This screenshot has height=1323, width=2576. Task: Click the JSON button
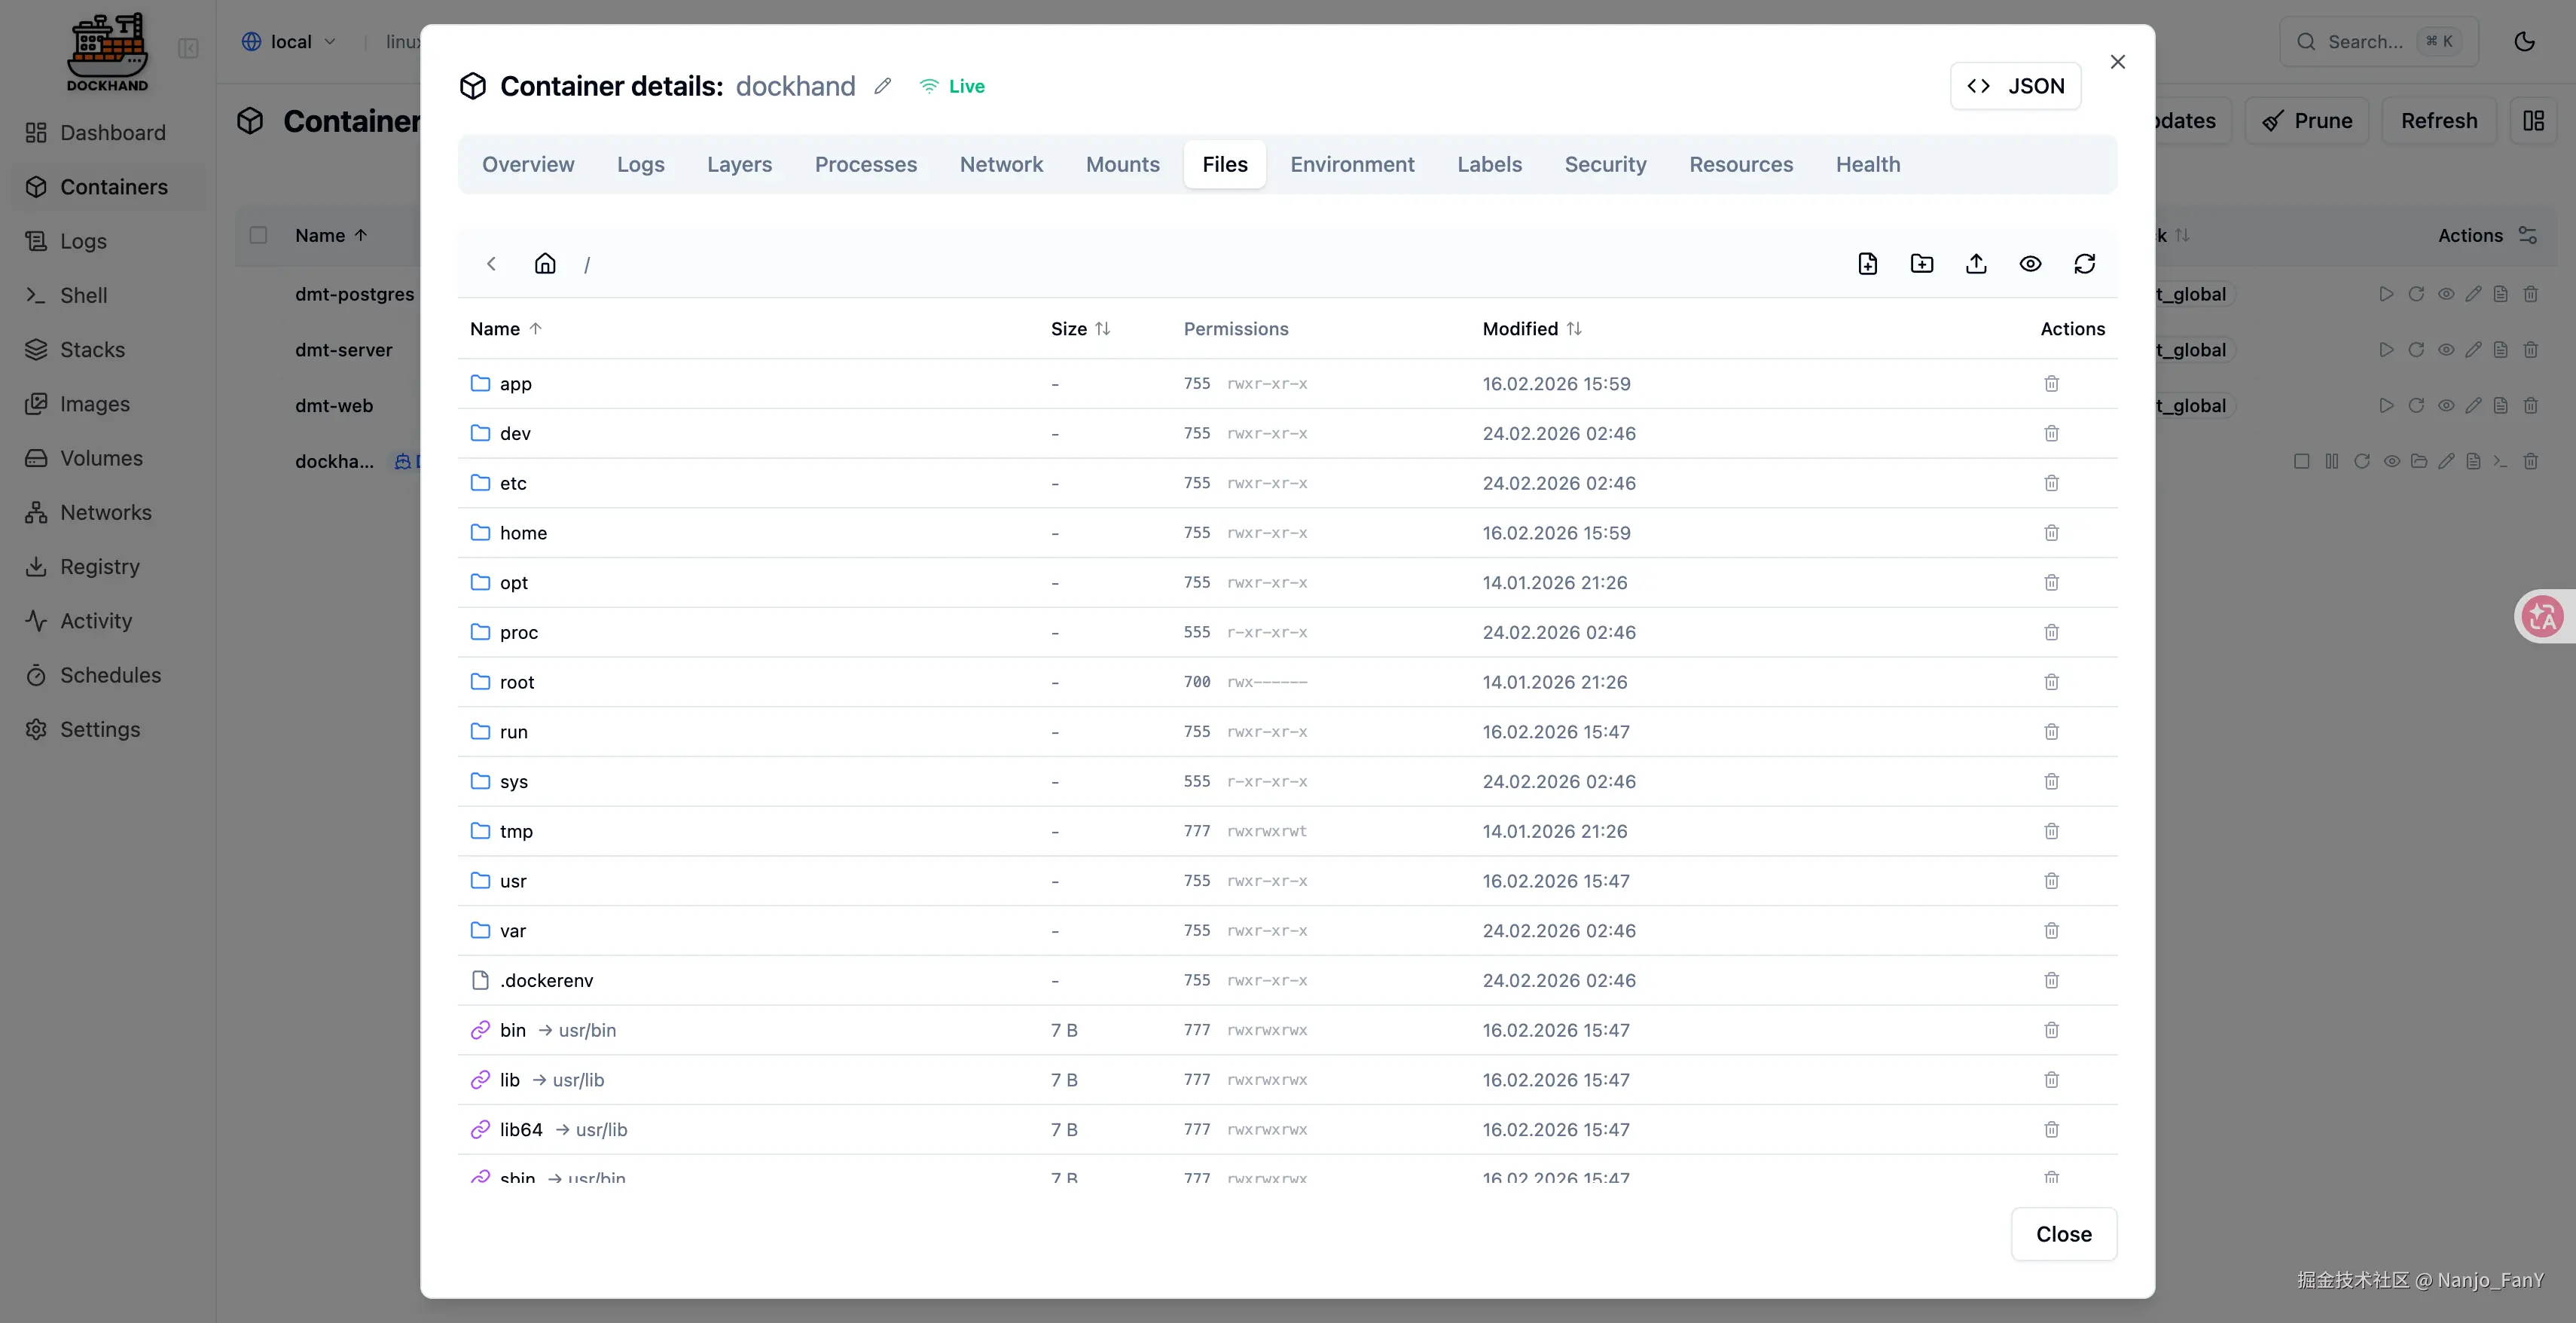(x=2014, y=86)
